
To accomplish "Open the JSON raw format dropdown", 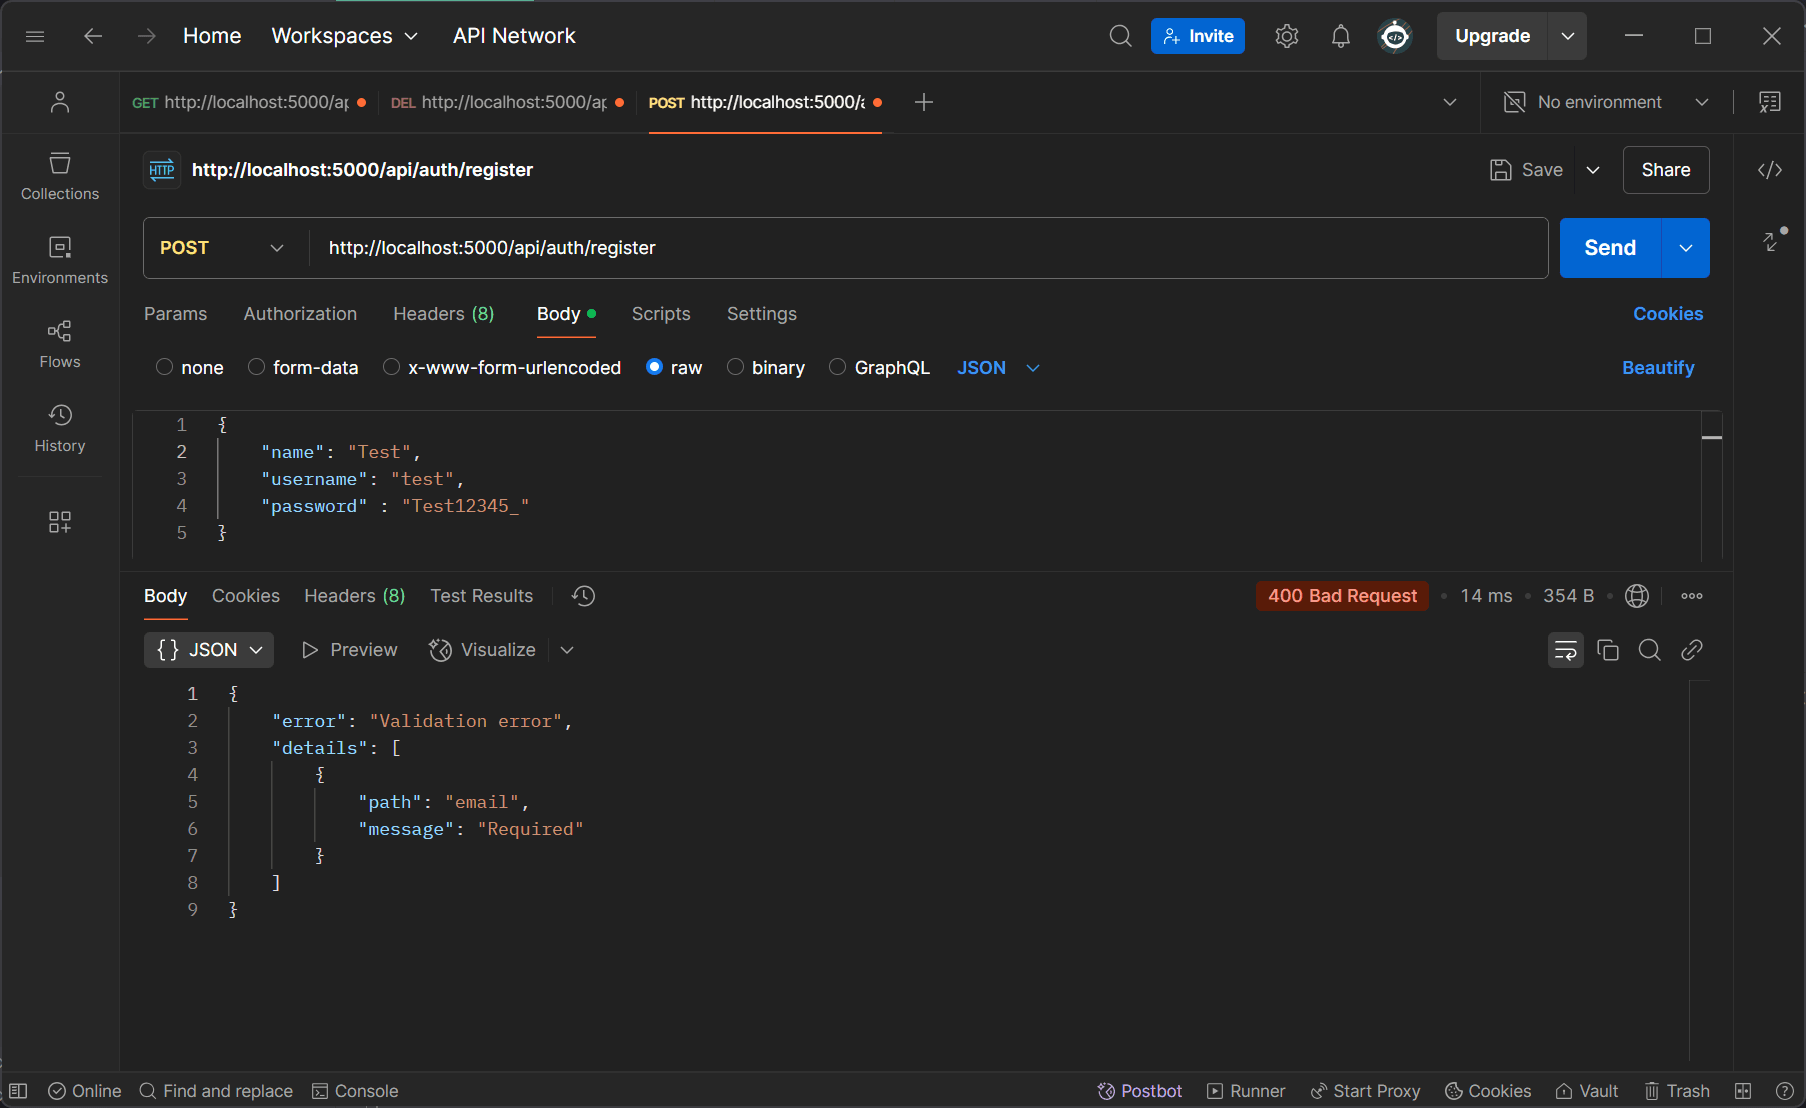I will tap(998, 368).
